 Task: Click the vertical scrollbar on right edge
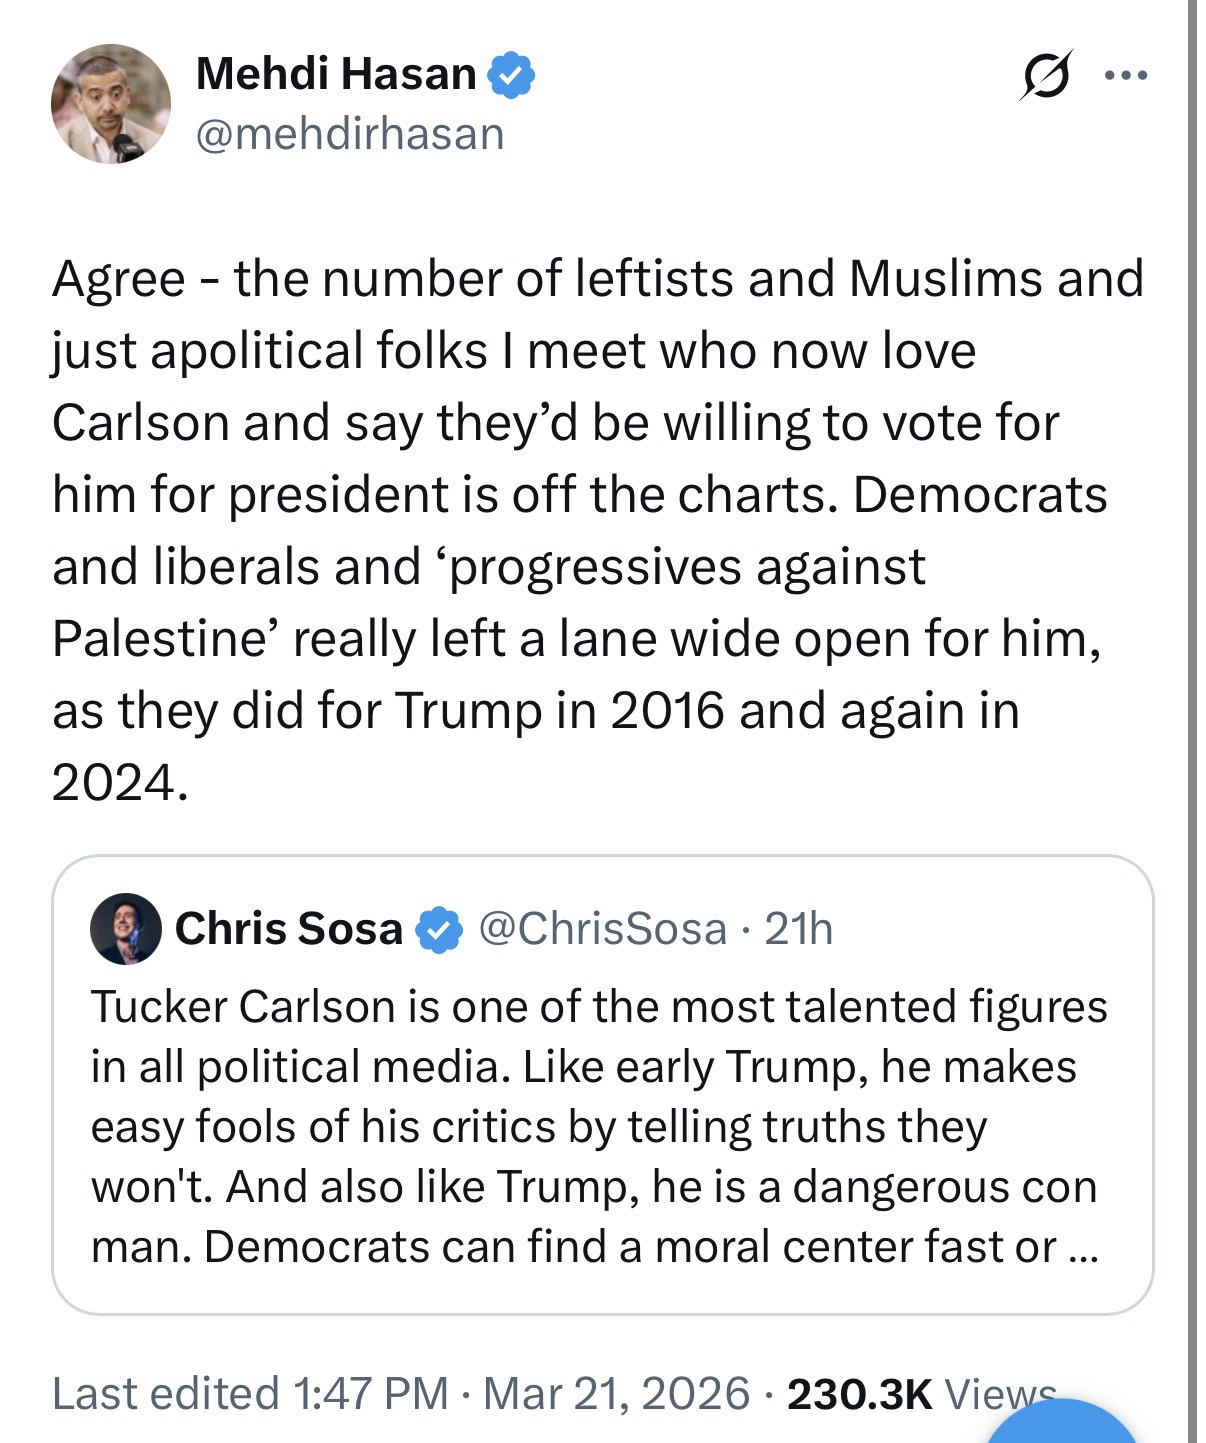[1194, 700]
